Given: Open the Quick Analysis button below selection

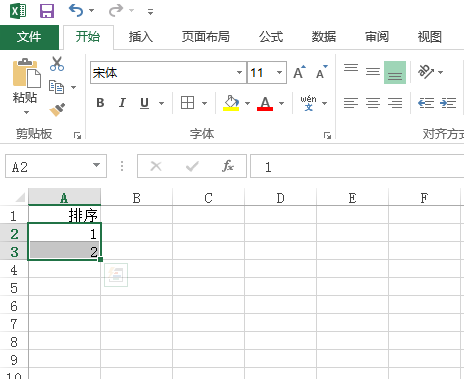Looking at the screenshot, I should coord(116,275).
